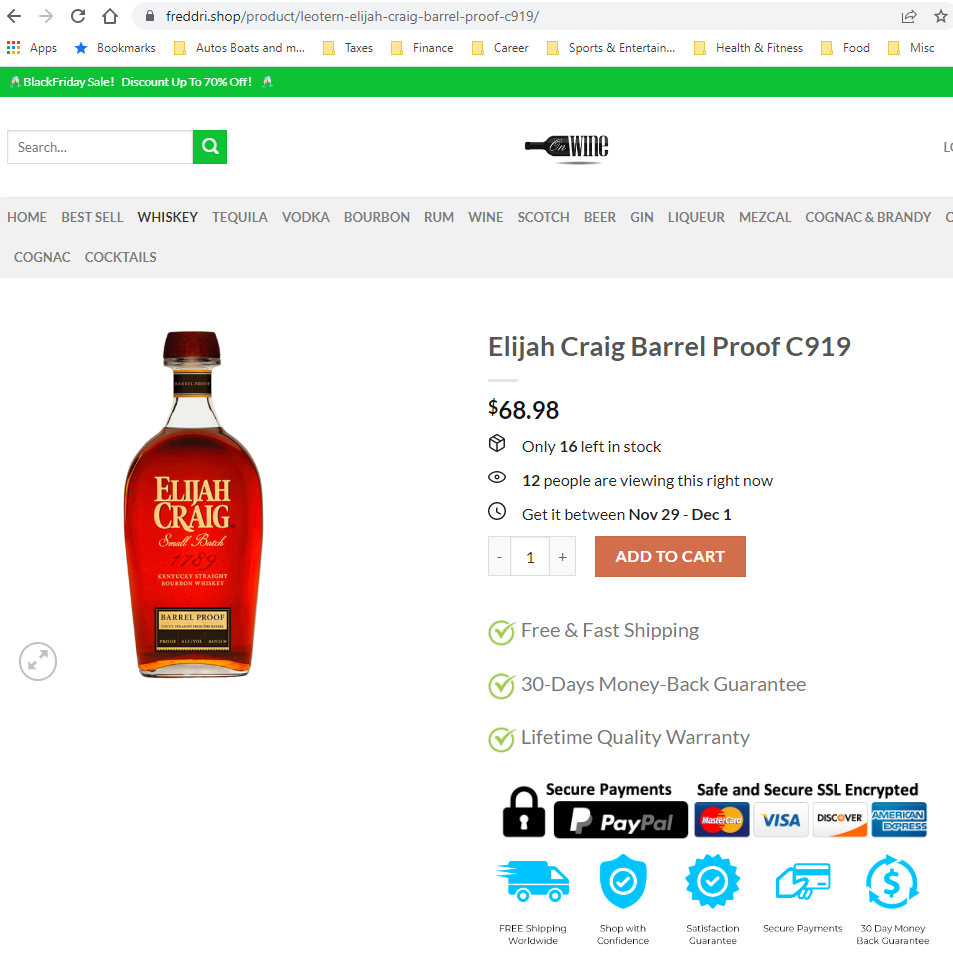Select the WHISKEY menu item
This screenshot has height=964, width=953.
click(x=168, y=217)
